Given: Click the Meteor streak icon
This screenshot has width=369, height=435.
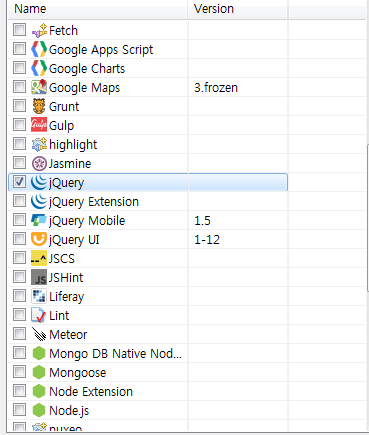Looking at the screenshot, I should (x=39, y=334).
